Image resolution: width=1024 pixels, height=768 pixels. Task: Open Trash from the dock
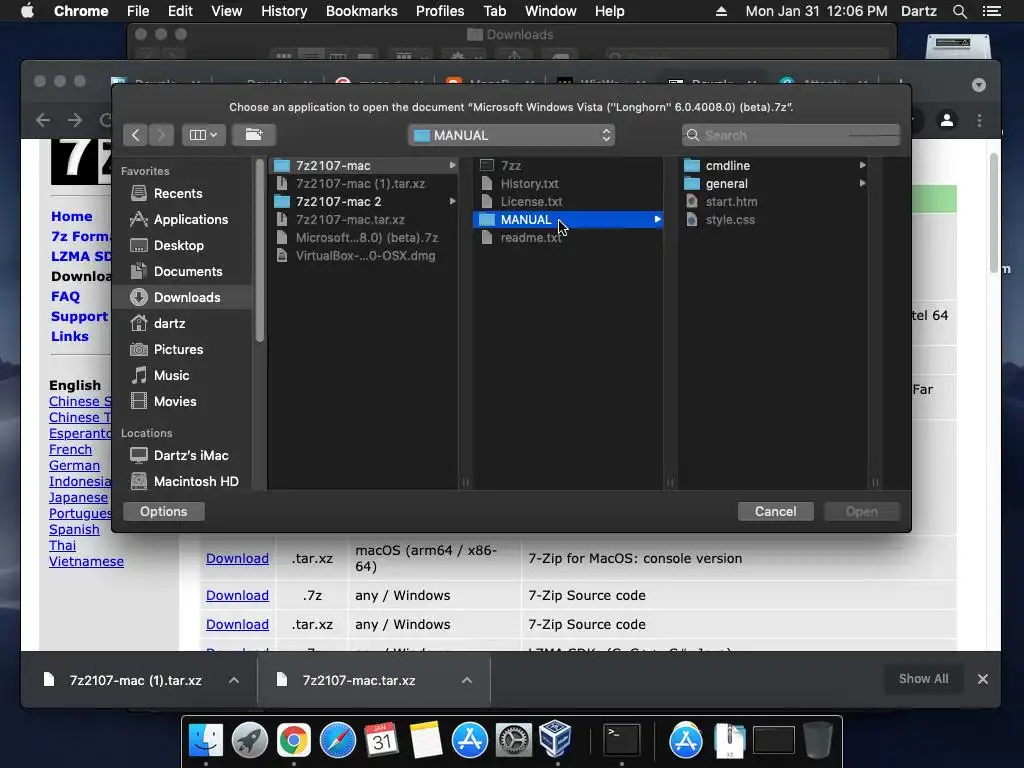(817, 740)
